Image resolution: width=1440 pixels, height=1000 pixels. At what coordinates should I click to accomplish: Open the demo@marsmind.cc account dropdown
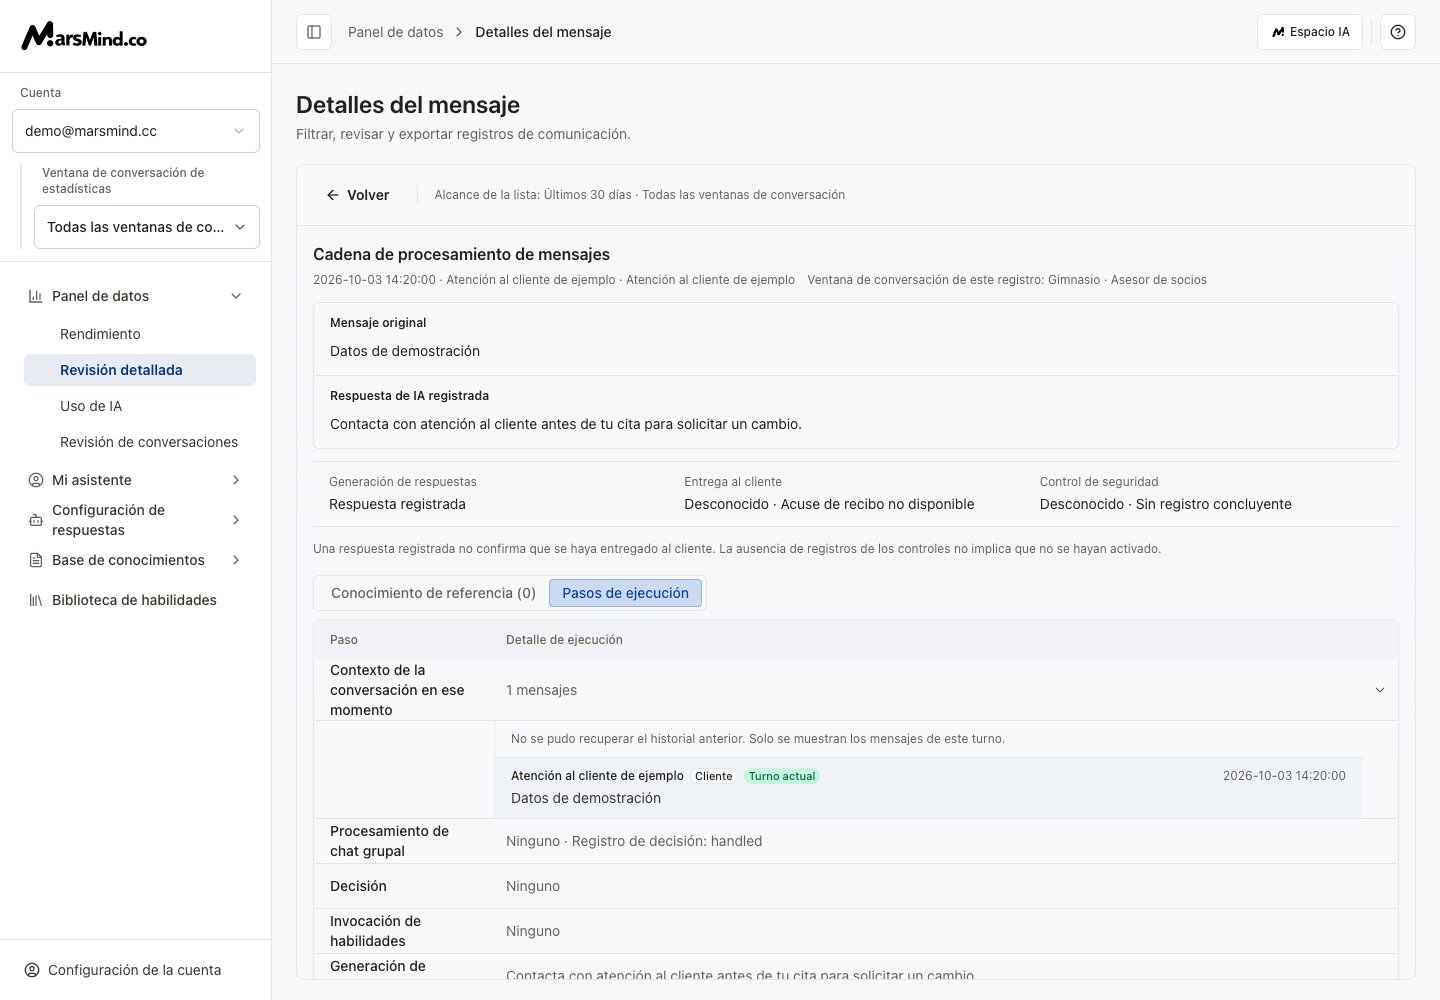pyautogui.click(x=136, y=131)
